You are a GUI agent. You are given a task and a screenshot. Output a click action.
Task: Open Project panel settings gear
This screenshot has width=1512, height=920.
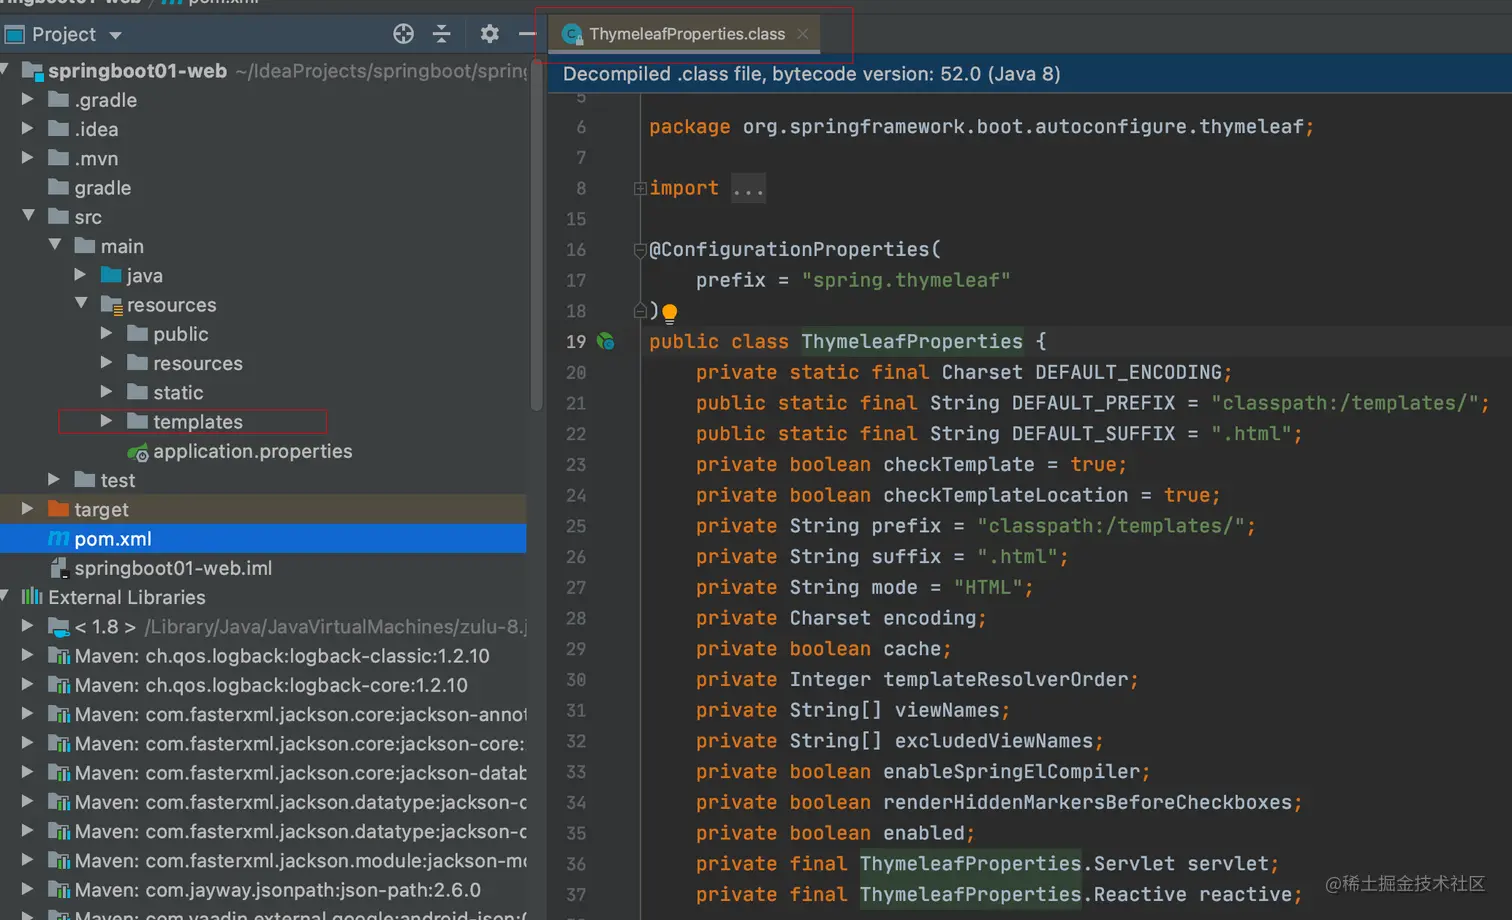click(489, 34)
